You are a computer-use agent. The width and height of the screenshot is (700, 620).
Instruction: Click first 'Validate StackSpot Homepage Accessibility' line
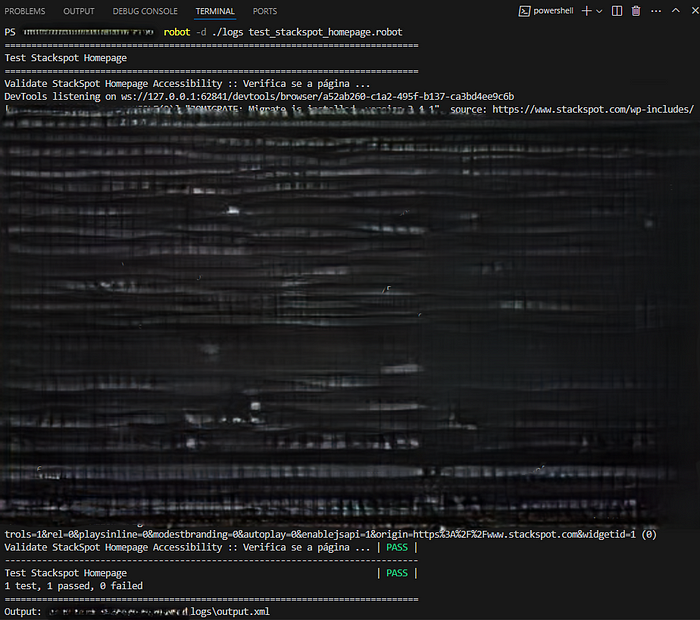click(x=187, y=83)
